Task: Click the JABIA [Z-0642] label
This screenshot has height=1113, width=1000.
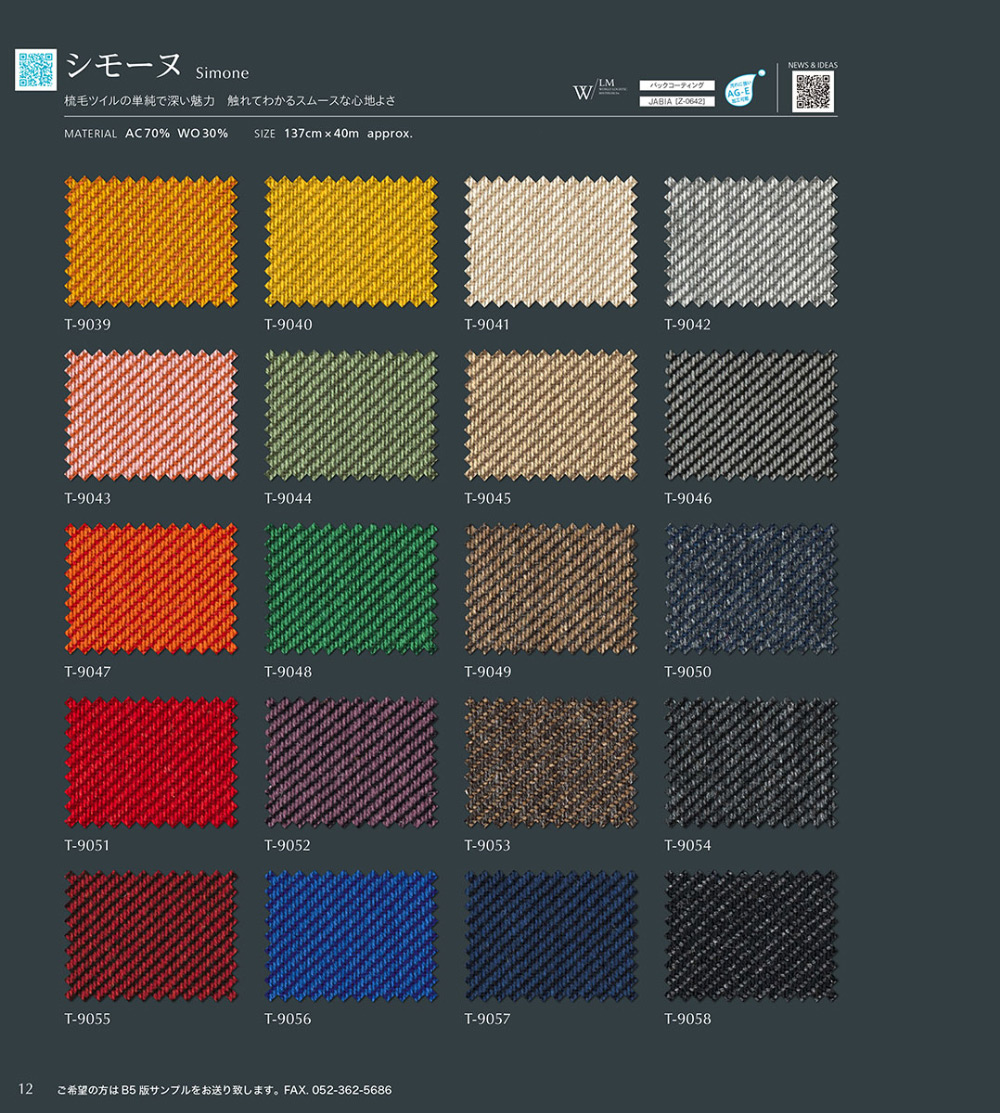Action: 677,101
